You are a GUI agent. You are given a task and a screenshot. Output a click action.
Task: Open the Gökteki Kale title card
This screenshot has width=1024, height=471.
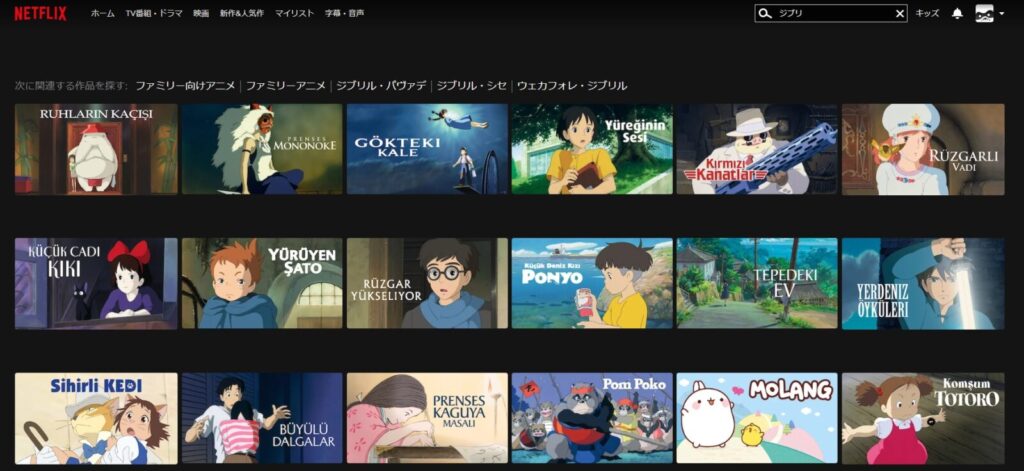(427, 149)
